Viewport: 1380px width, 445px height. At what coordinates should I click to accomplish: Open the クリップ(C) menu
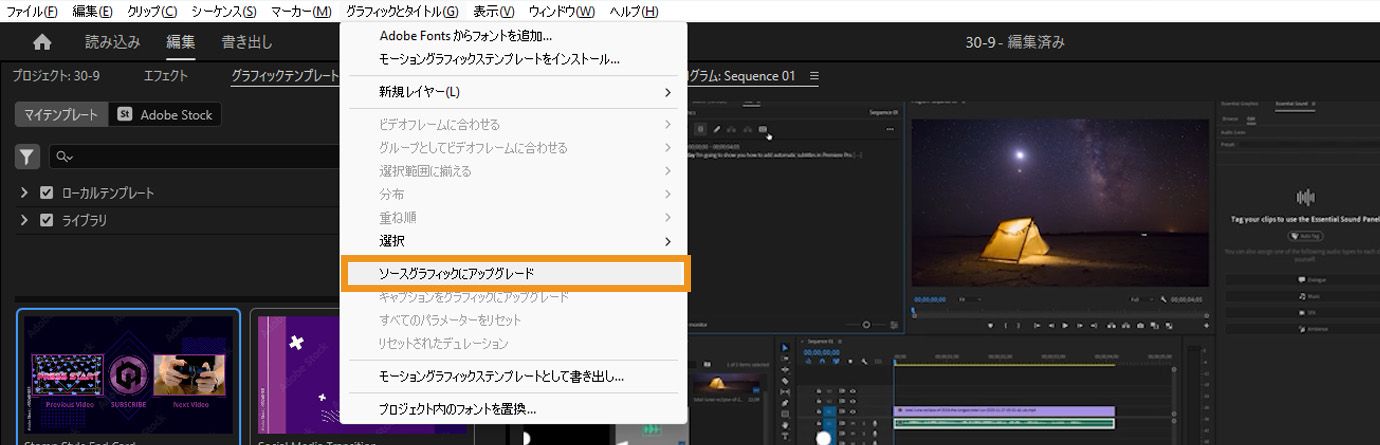152,11
